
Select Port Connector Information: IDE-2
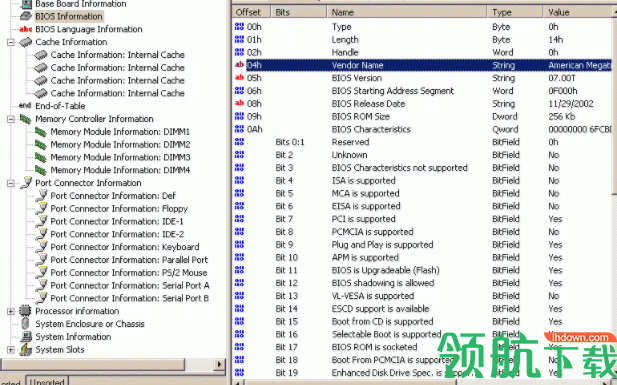click(x=117, y=234)
